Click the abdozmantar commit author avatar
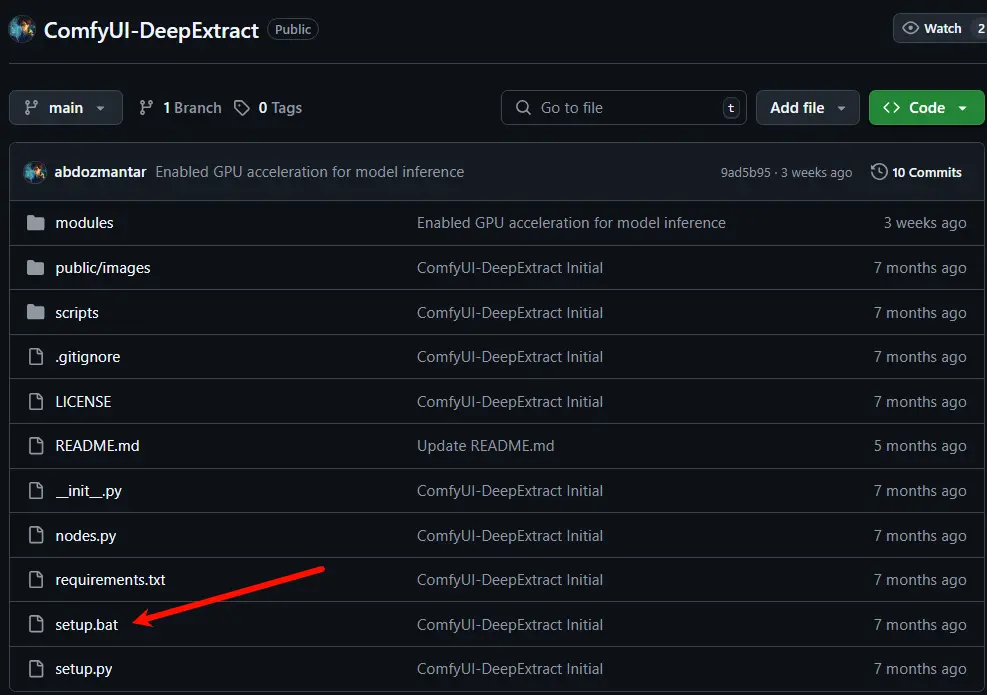 click(35, 172)
